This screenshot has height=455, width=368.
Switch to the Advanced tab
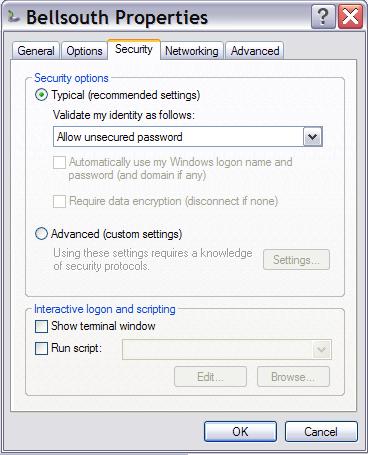click(255, 51)
